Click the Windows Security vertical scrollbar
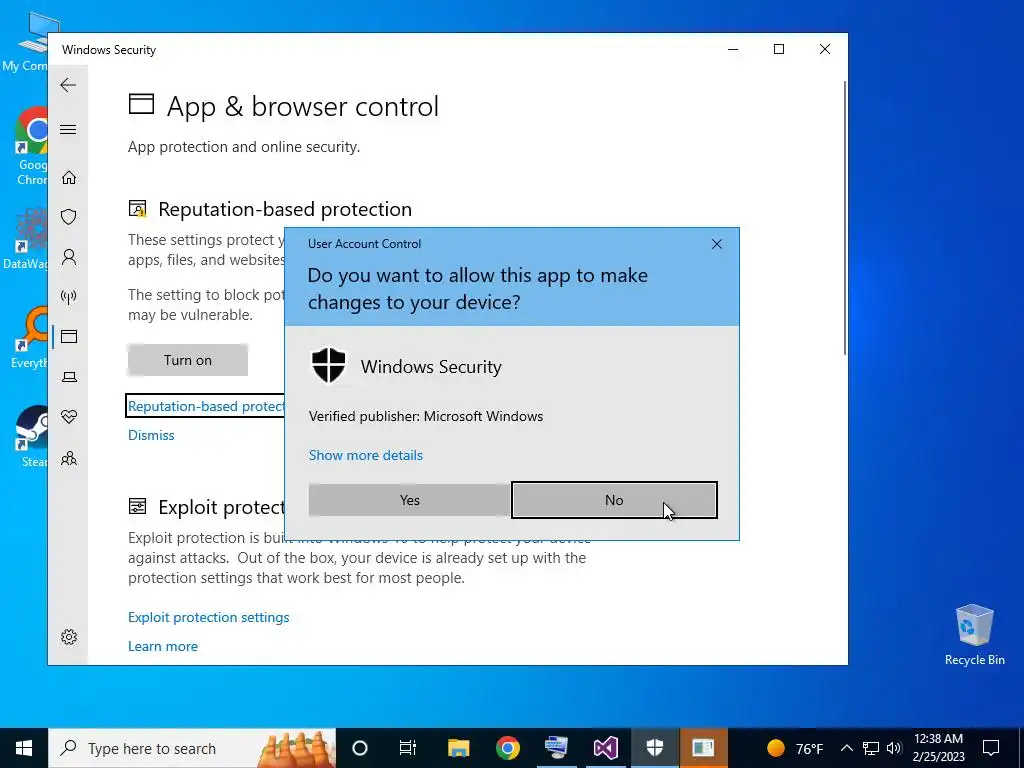Viewport: 1024px width, 768px height. tap(844, 219)
